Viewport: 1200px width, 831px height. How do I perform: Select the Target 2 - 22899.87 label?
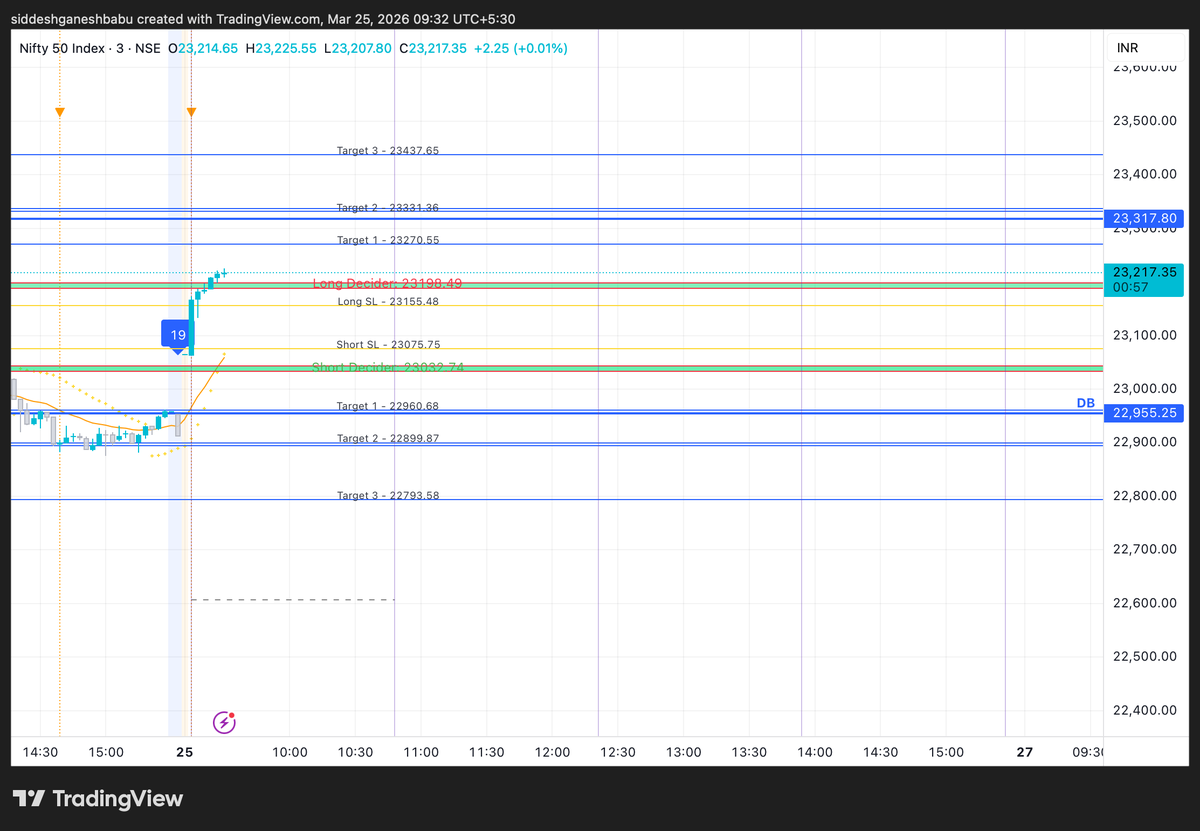(388, 438)
